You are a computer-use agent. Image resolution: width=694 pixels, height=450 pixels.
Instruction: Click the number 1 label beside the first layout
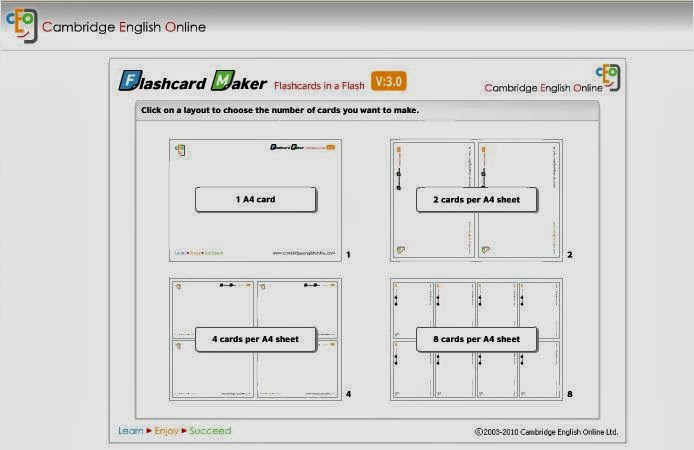point(348,254)
